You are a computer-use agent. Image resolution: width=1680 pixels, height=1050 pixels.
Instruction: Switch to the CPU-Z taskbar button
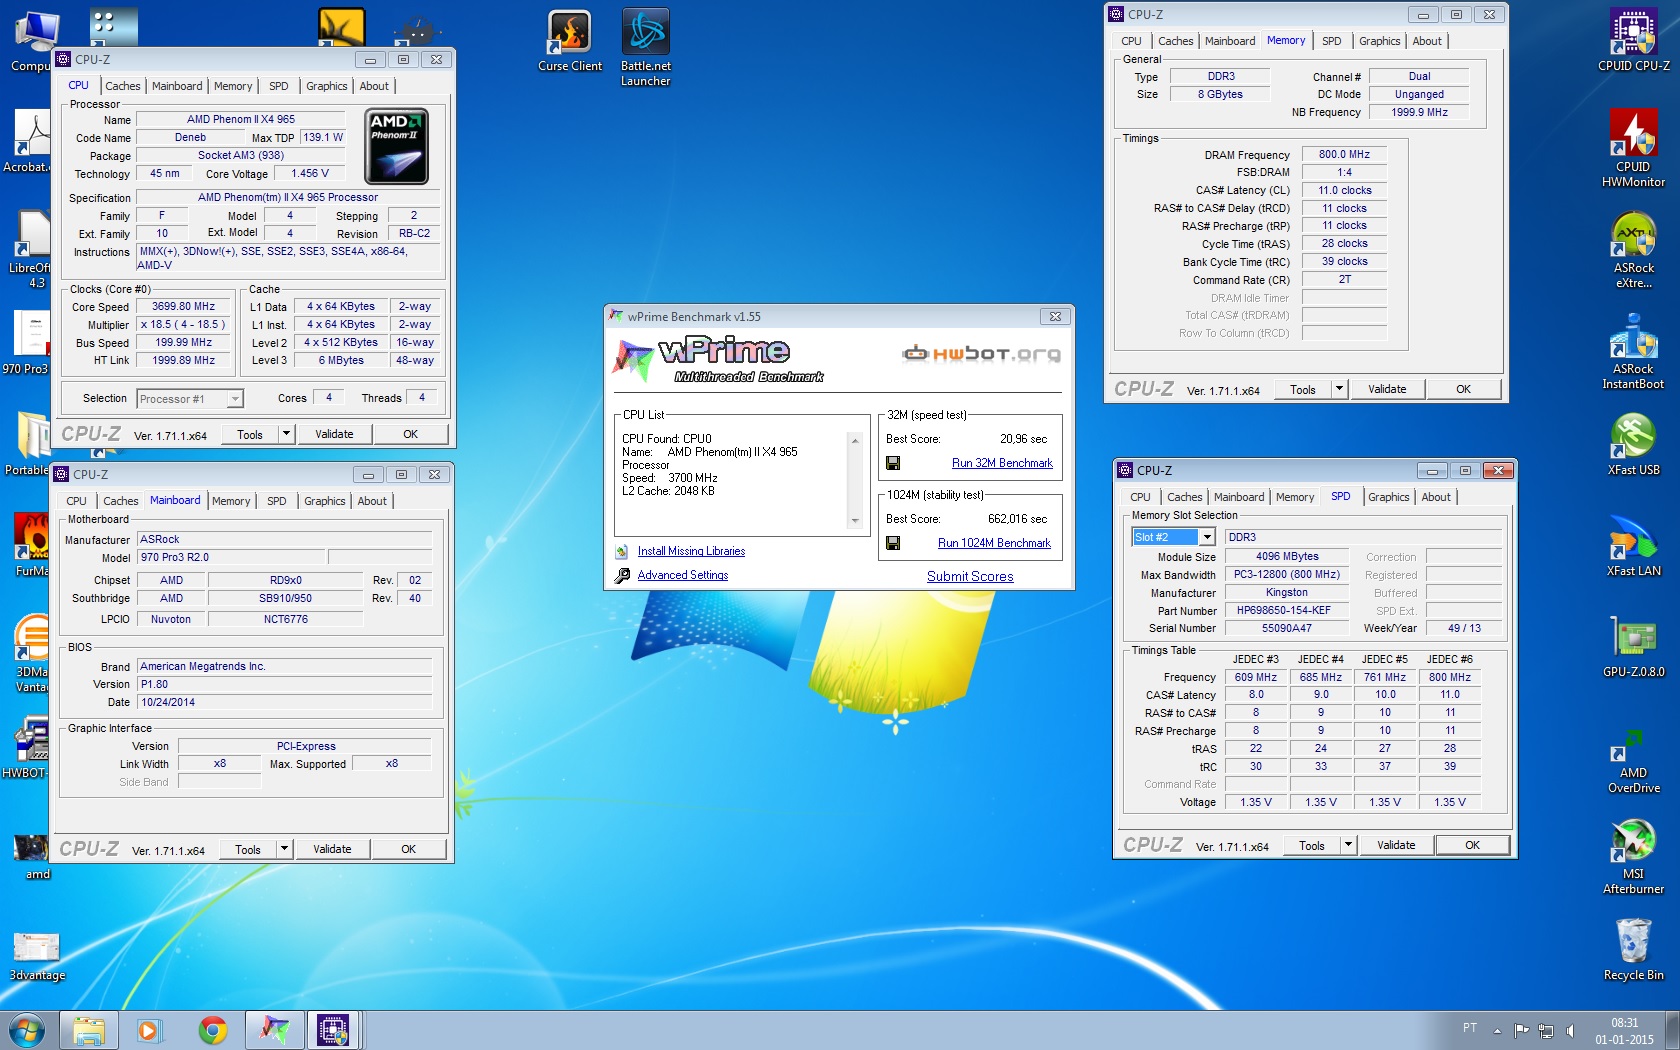pyautogui.click(x=333, y=1030)
